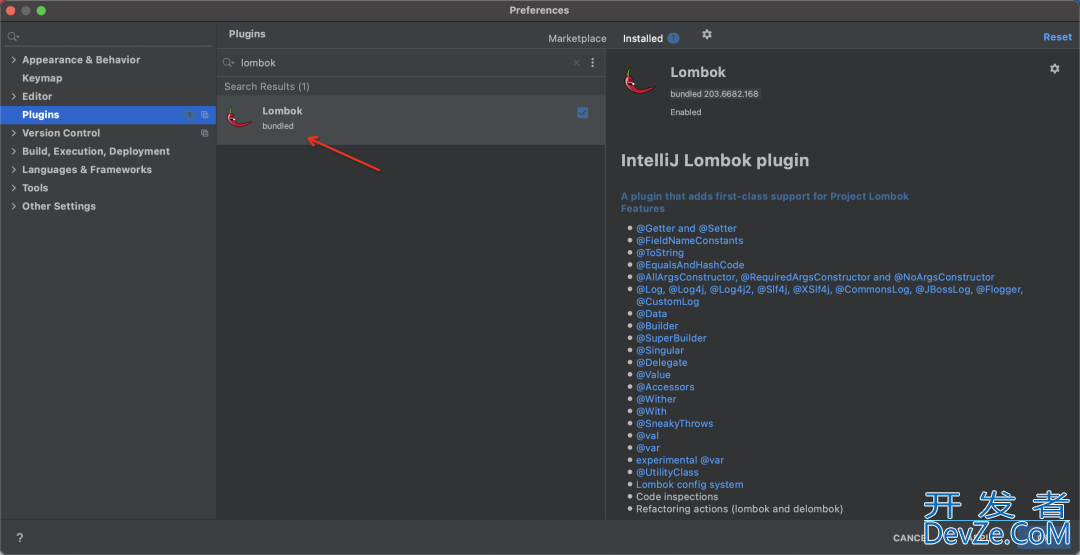
Task: Click 'Refactoring actions (lombok and delombok)' text
Action: point(739,509)
